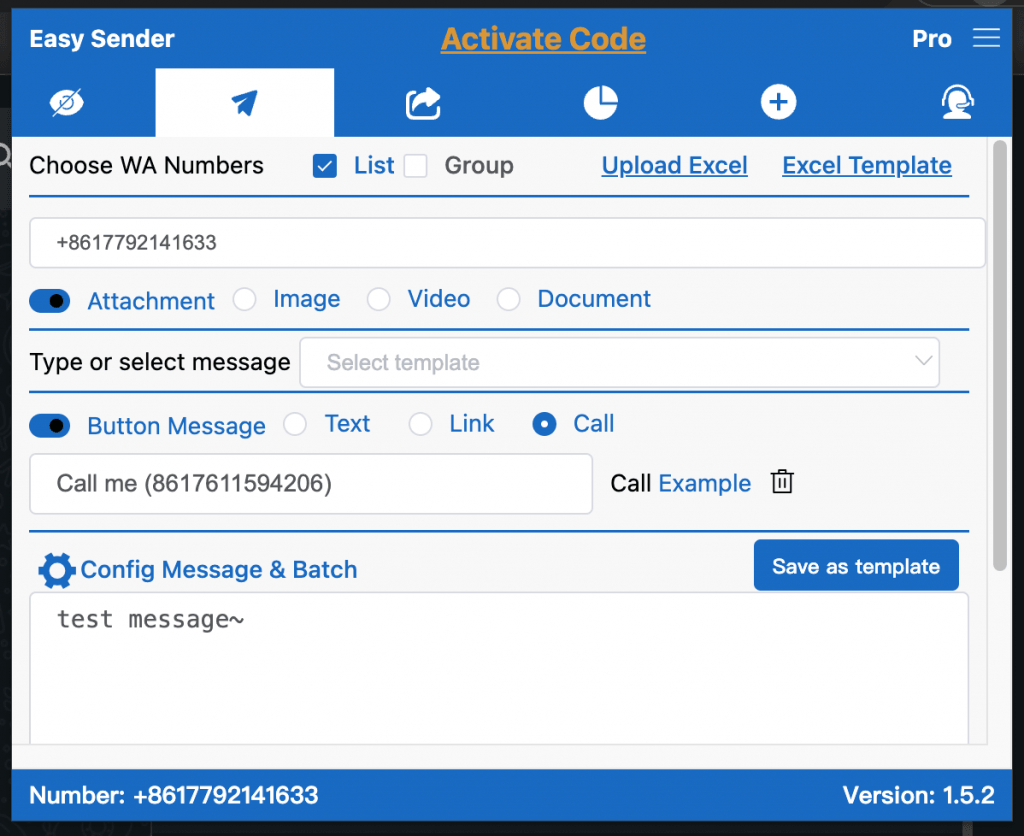Click the plus icon to add new item
The image size is (1024, 836).
[778, 101]
